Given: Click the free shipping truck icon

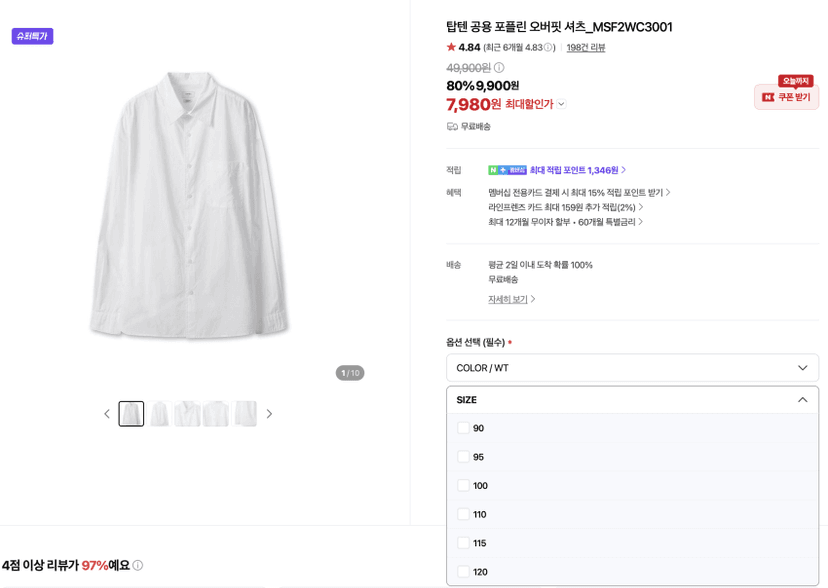Looking at the screenshot, I should click(452, 126).
